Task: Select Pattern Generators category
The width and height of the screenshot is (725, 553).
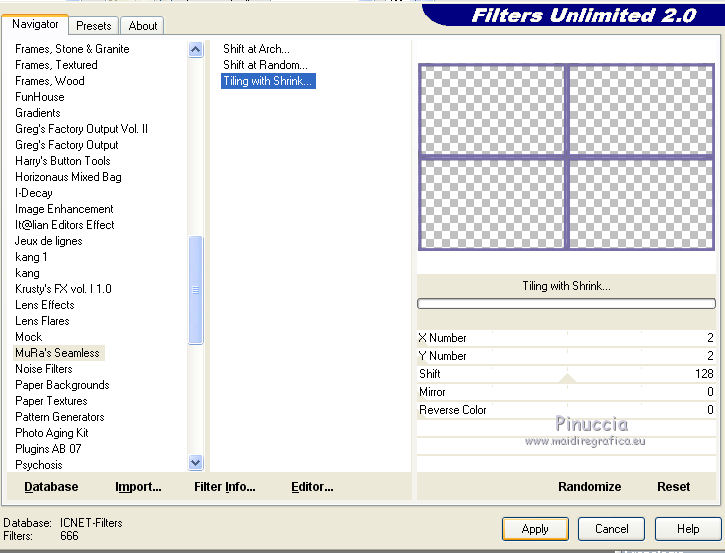Action: (60, 417)
